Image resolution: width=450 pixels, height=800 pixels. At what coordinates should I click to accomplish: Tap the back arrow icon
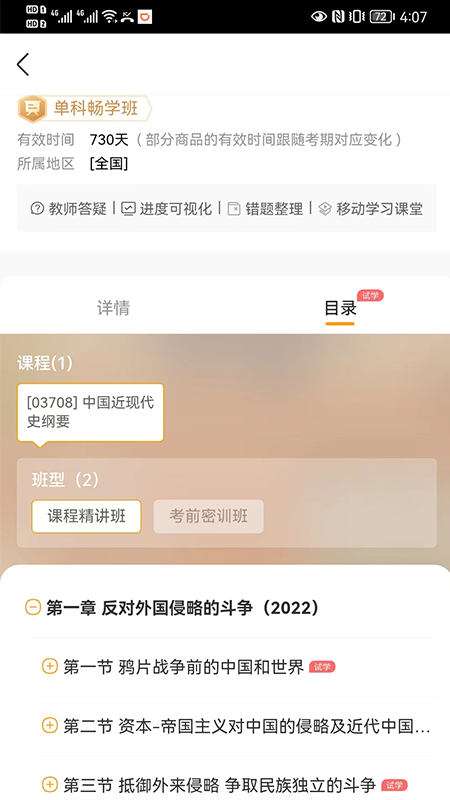pyautogui.click(x=23, y=65)
